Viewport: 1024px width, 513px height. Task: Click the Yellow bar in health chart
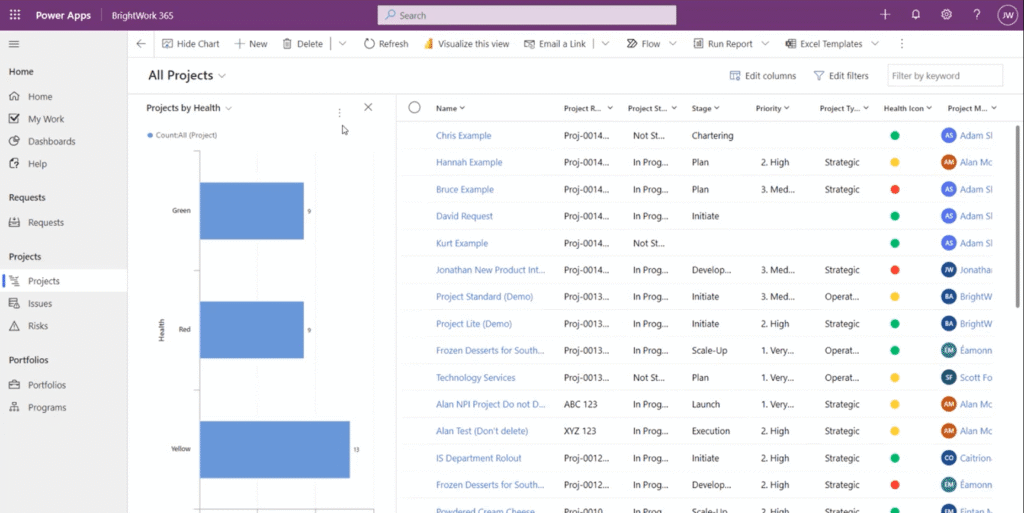click(x=274, y=449)
